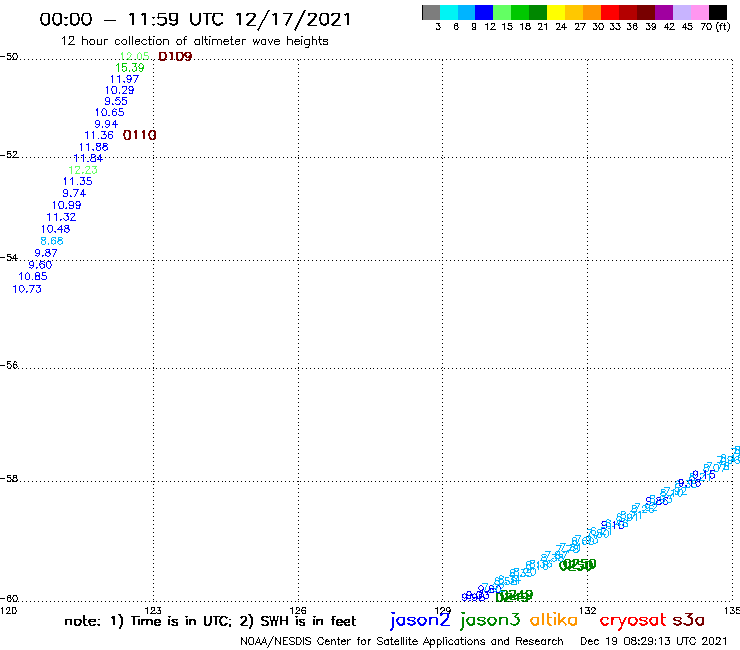Click the legend unit label '70 (ft)'
The height and width of the screenshot is (650, 740).
coord(715,27)
